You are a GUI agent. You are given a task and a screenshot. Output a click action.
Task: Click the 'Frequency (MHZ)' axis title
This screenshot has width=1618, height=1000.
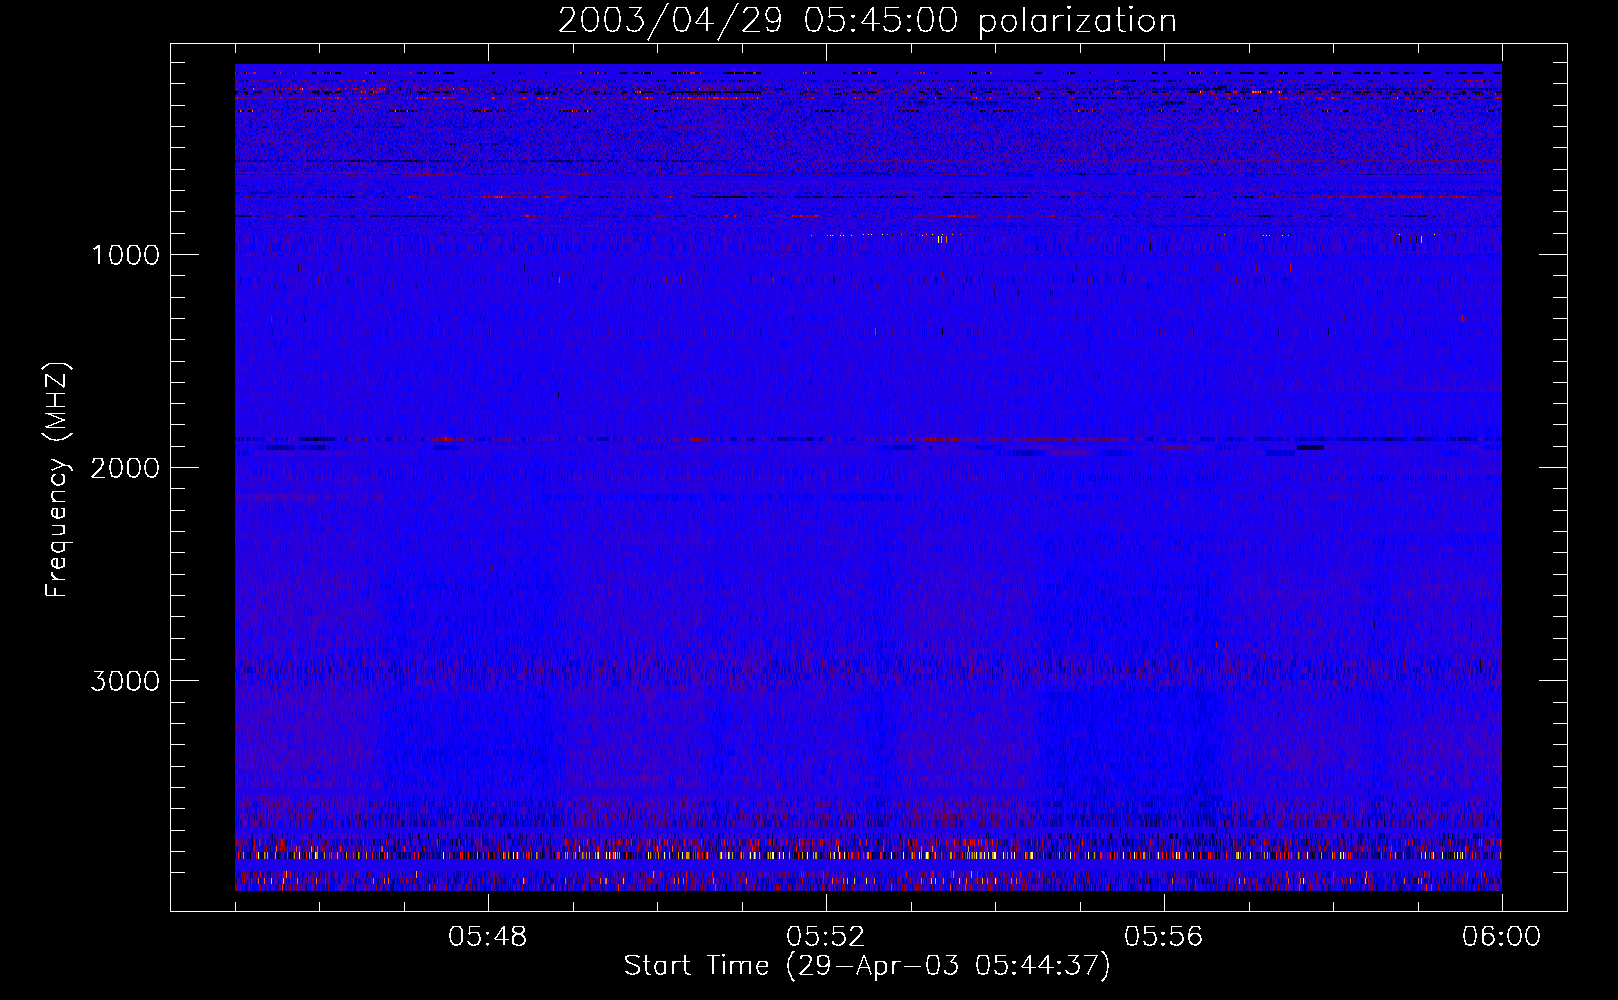point(57,480)
